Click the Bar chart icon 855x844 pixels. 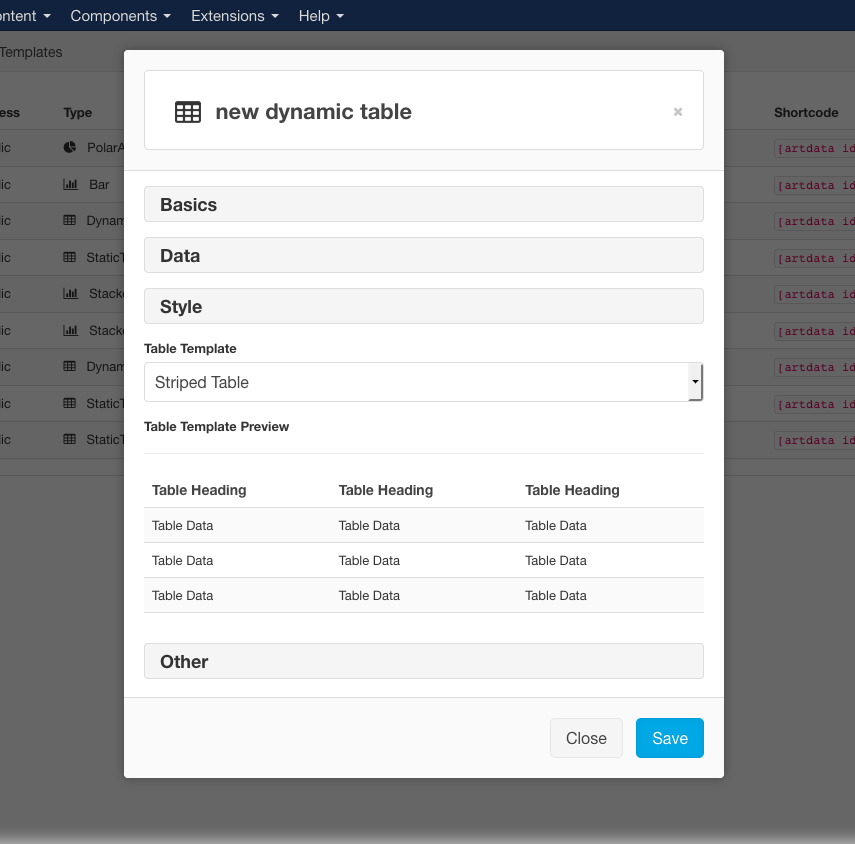(x=67, y=184)
